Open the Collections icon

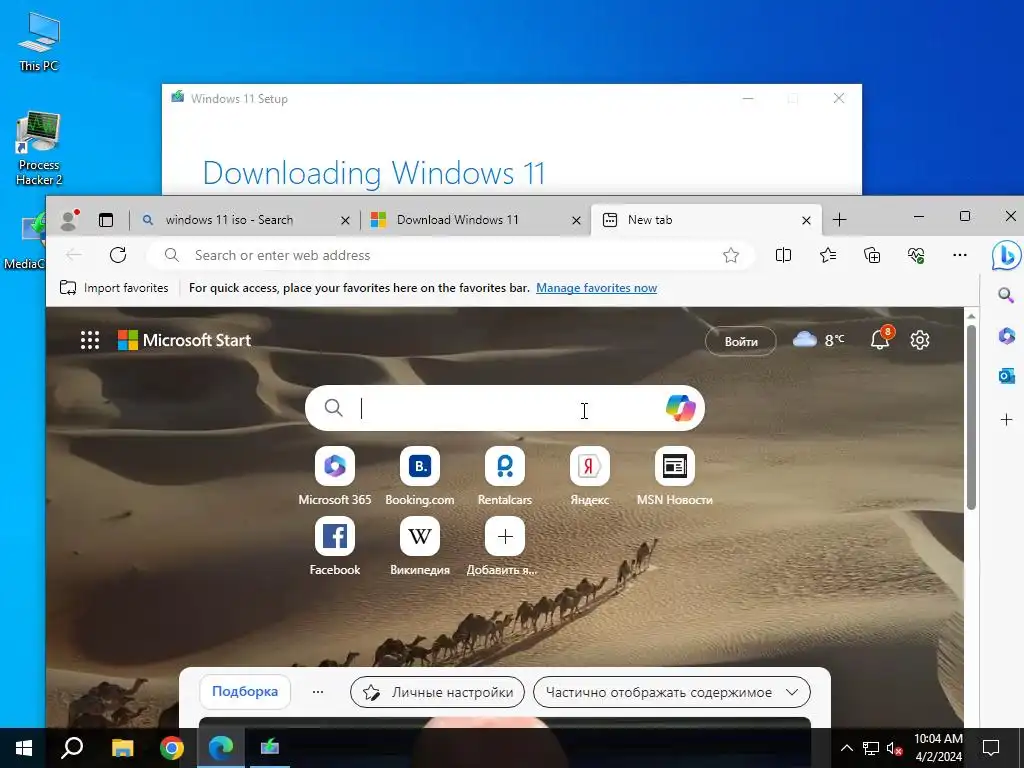point(872,255)
